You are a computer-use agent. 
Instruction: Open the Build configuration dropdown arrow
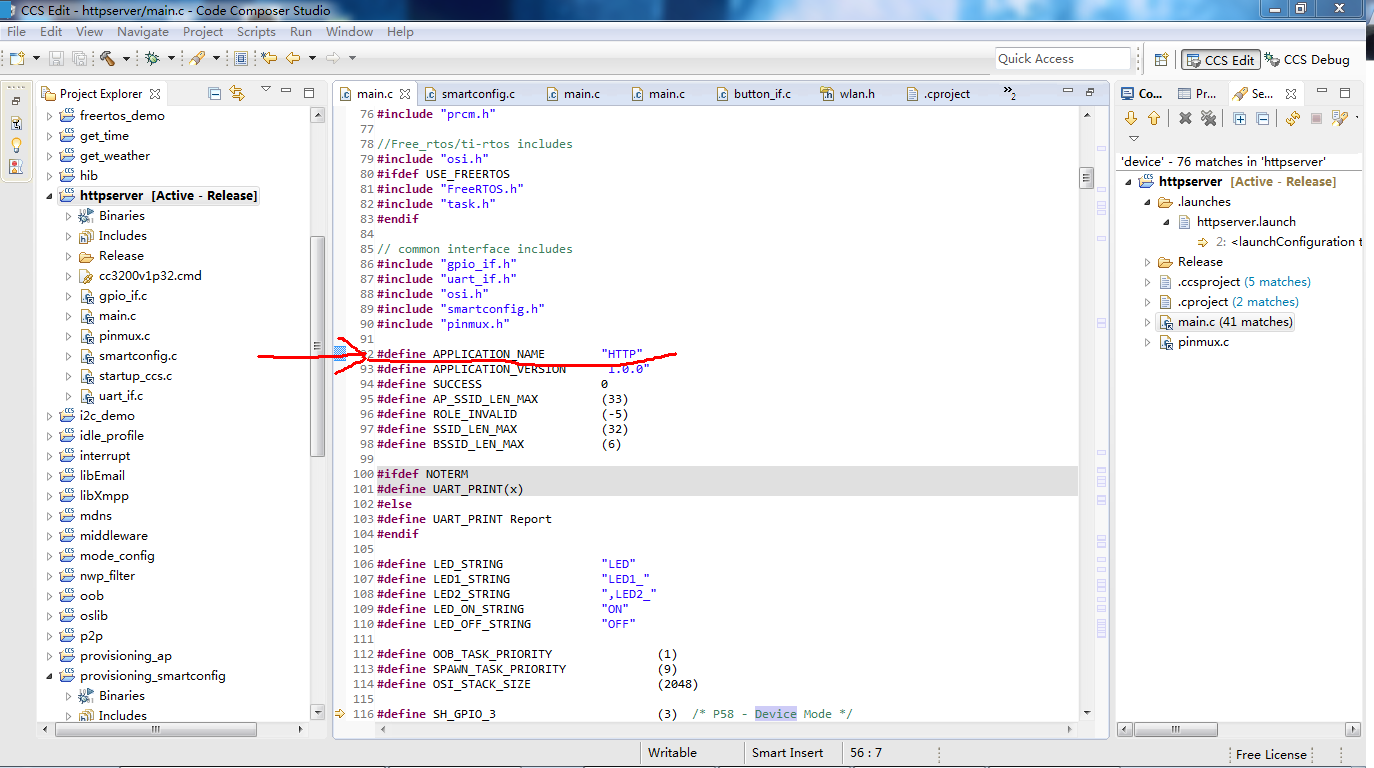pyautogui.click(x=126, y=59)
